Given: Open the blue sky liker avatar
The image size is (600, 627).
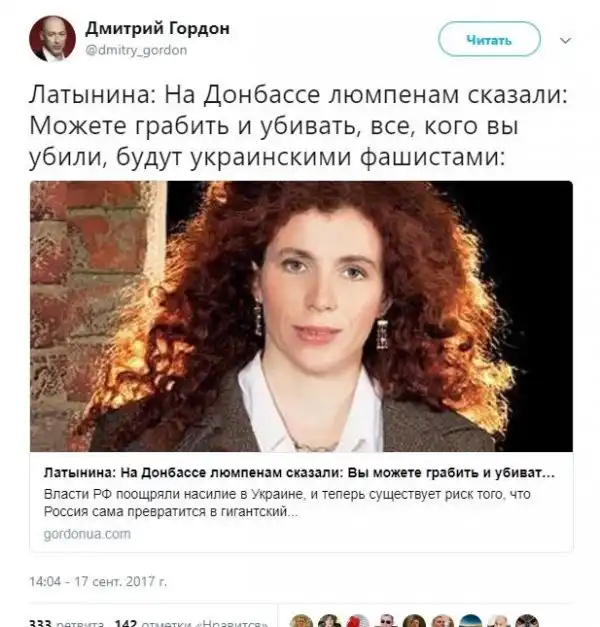Looking at the screenshot, I should (x=471, y=621).
